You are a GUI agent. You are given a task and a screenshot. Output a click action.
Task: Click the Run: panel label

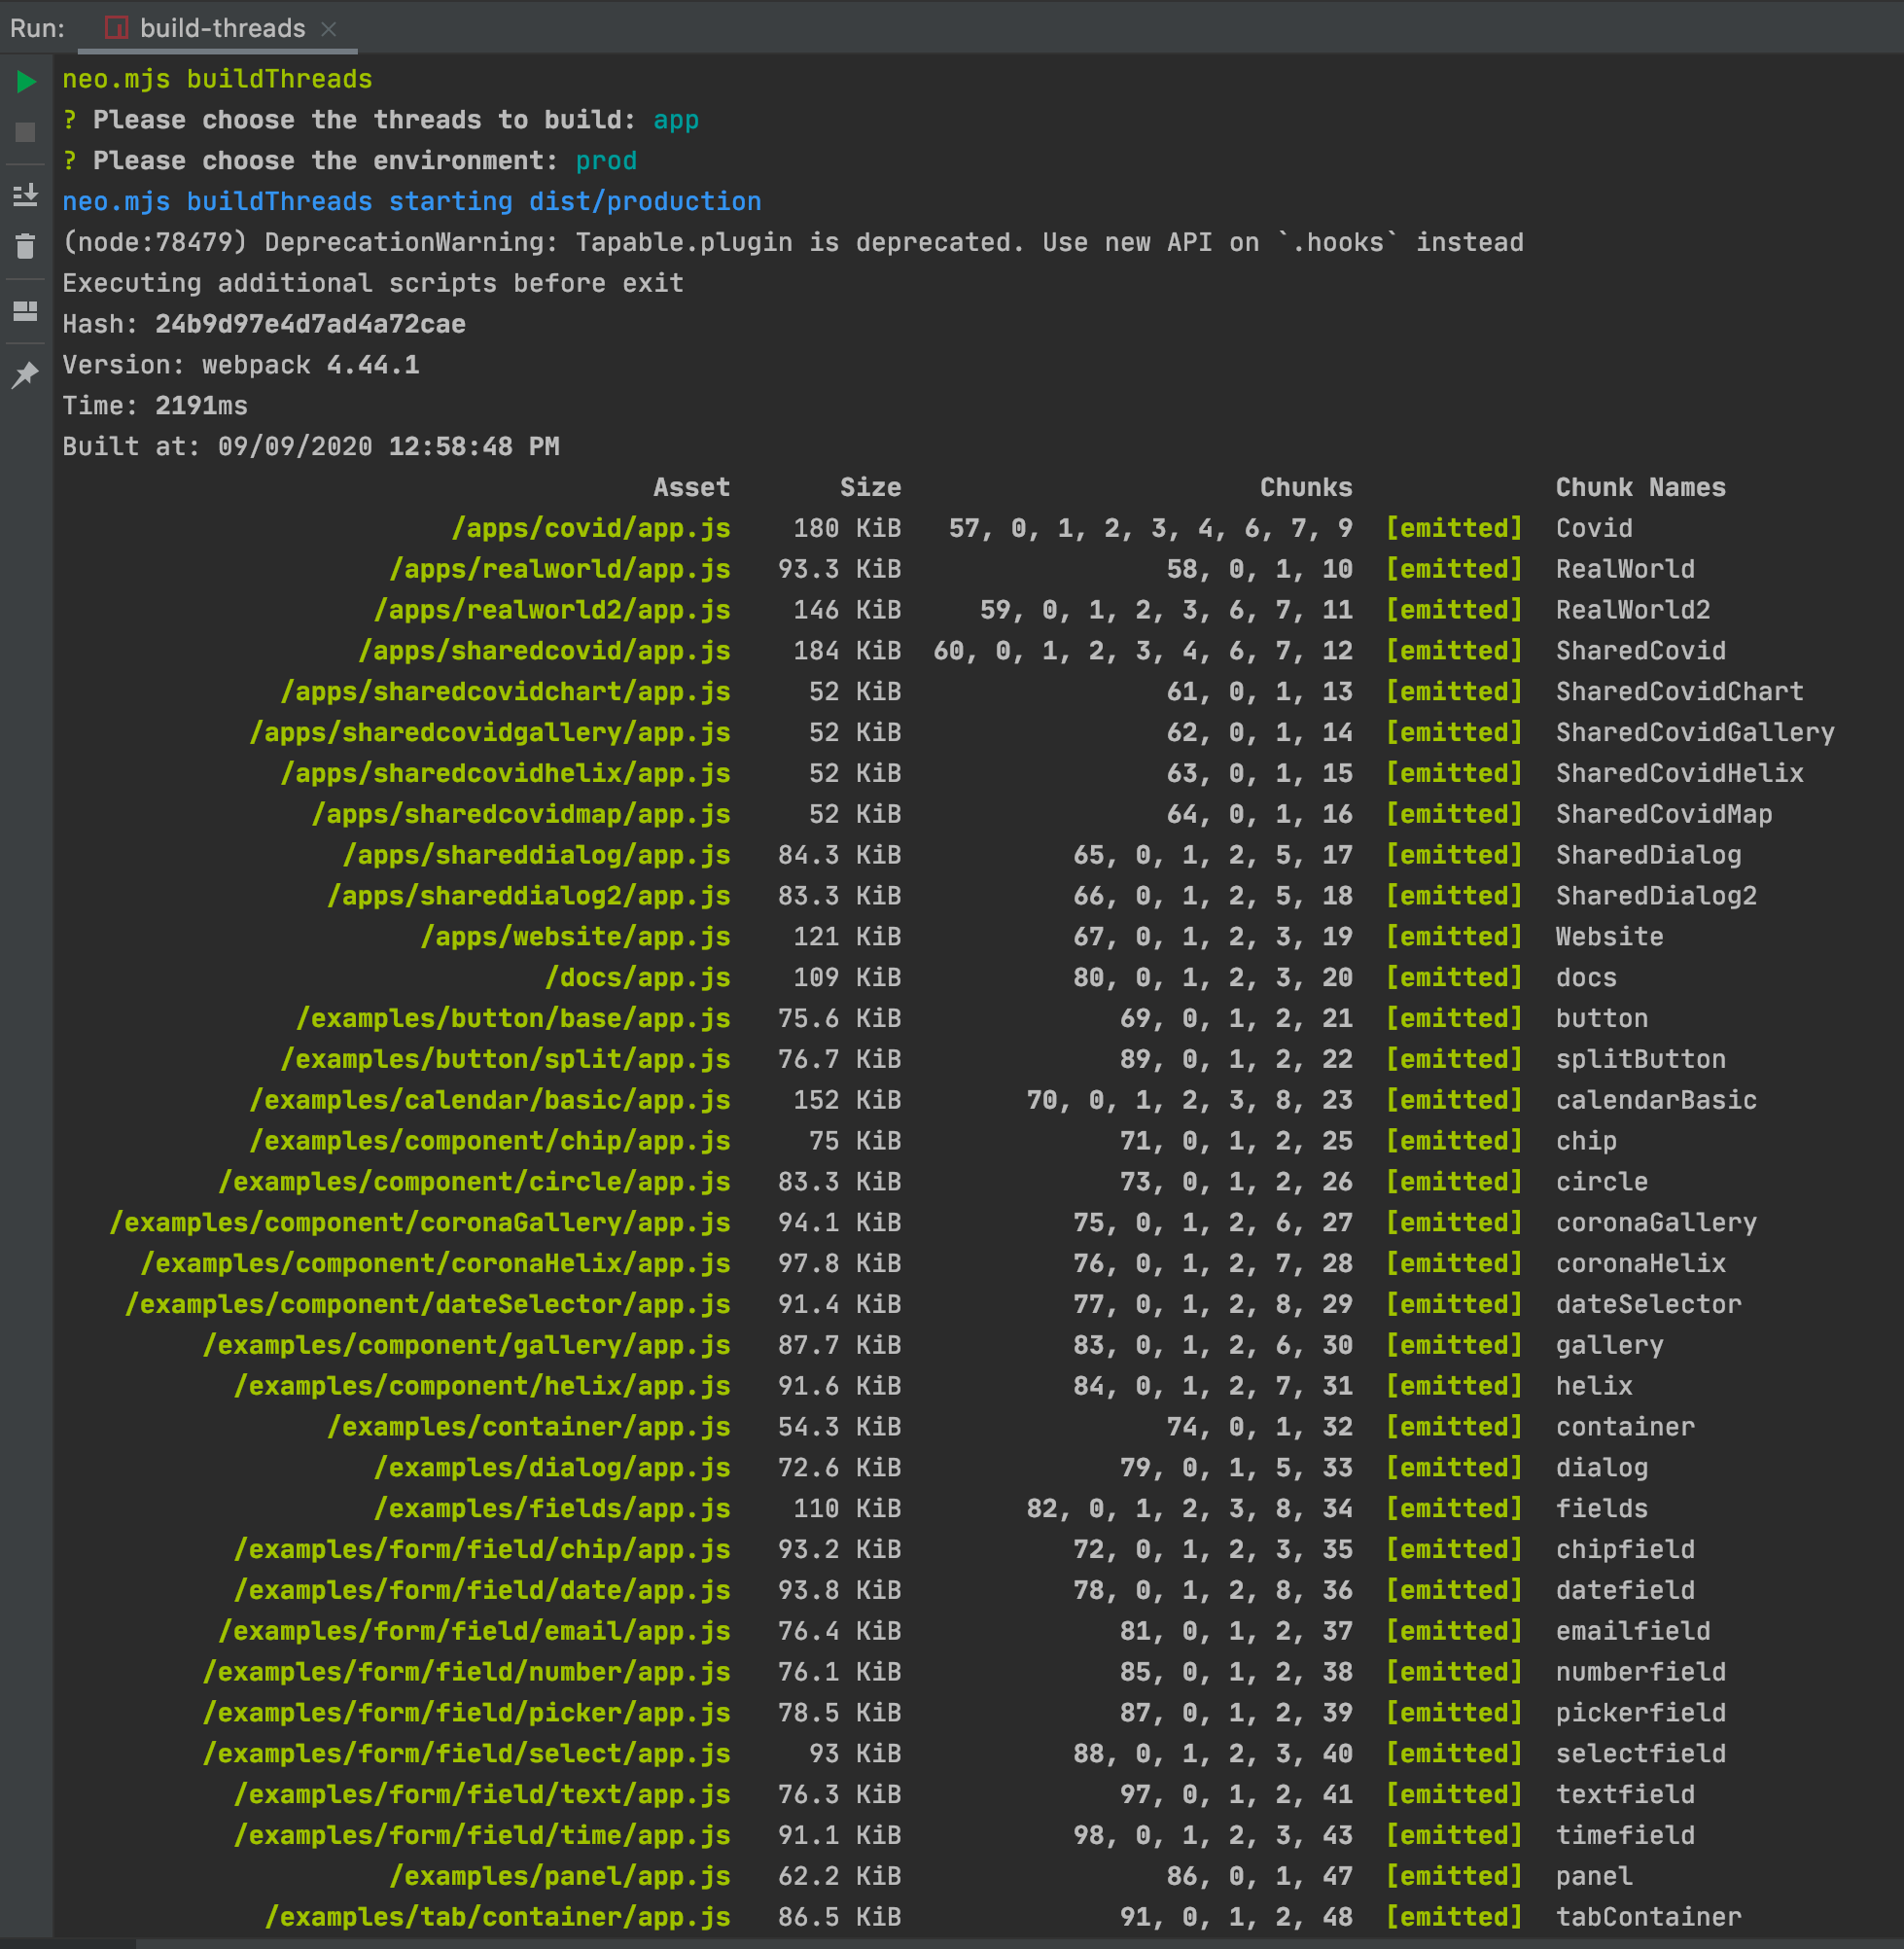37,28
